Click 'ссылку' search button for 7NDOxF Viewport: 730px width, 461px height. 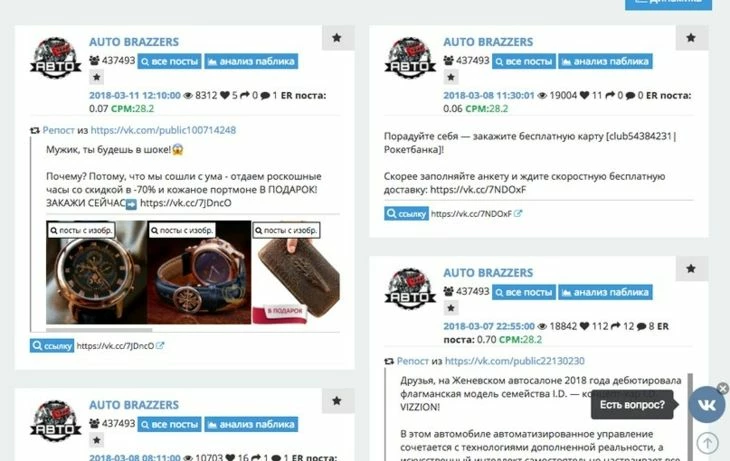pos(406,213)
